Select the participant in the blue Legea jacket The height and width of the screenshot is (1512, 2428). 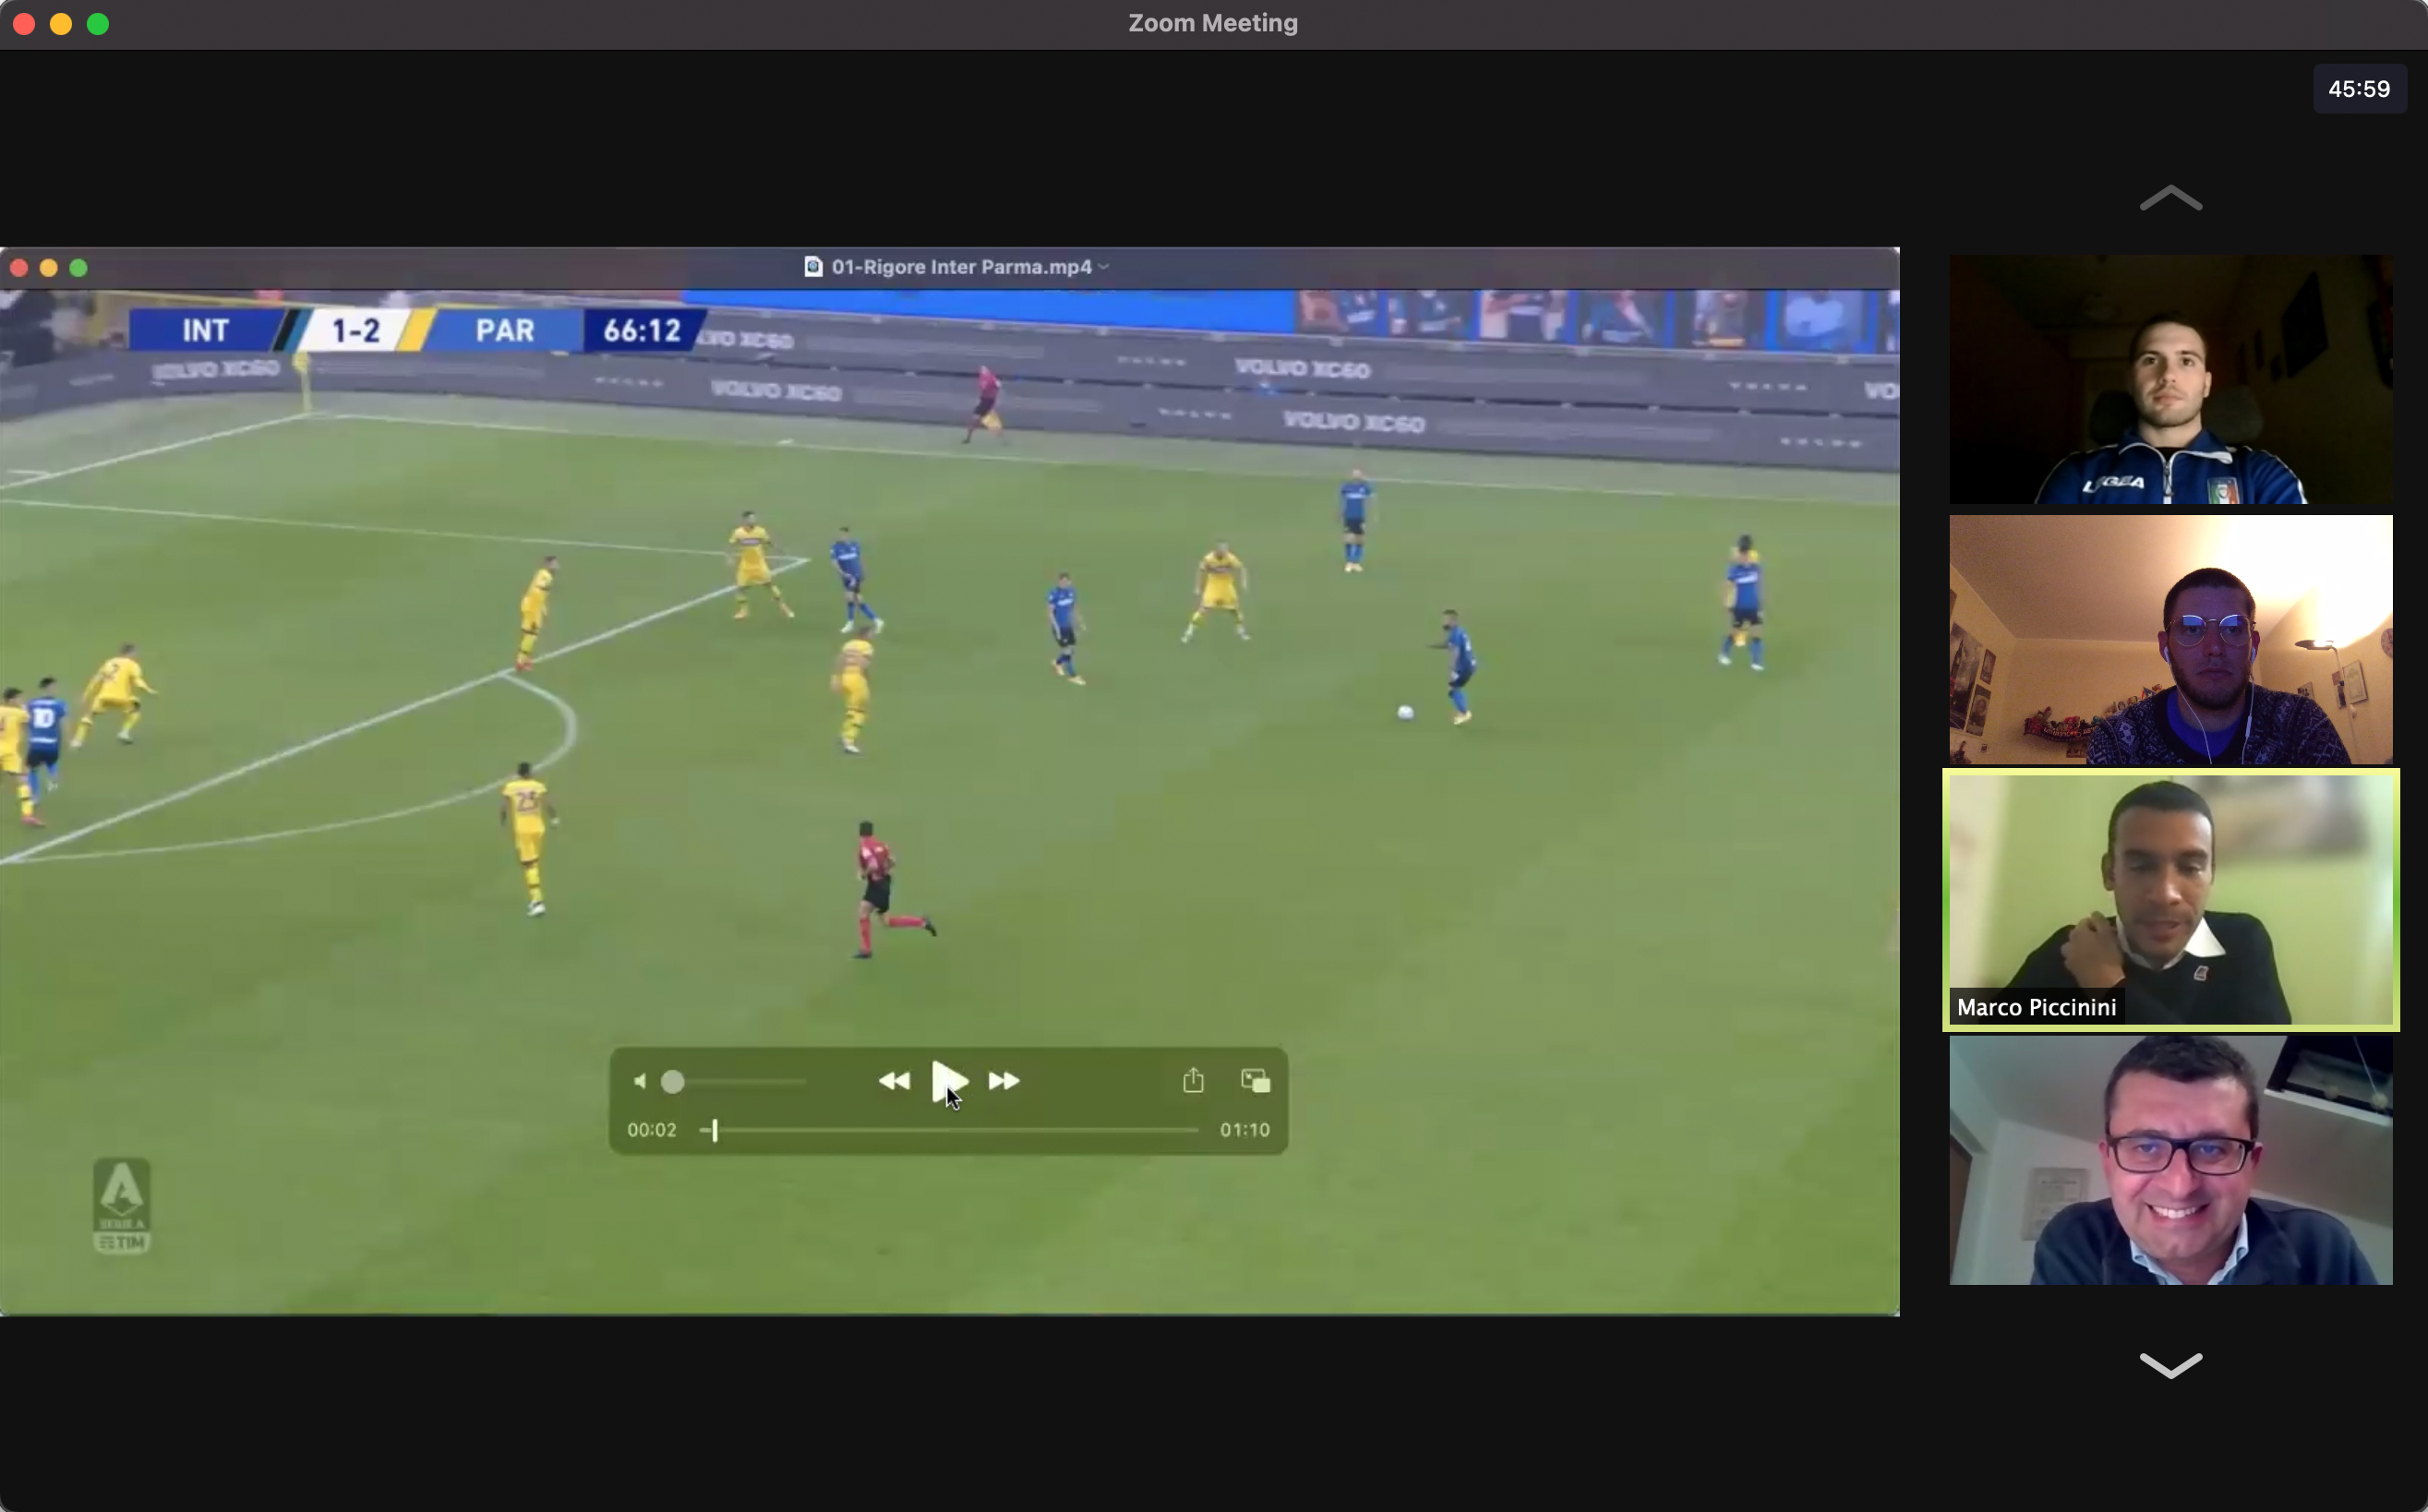pyautogui.click(x=2170, y=379)
